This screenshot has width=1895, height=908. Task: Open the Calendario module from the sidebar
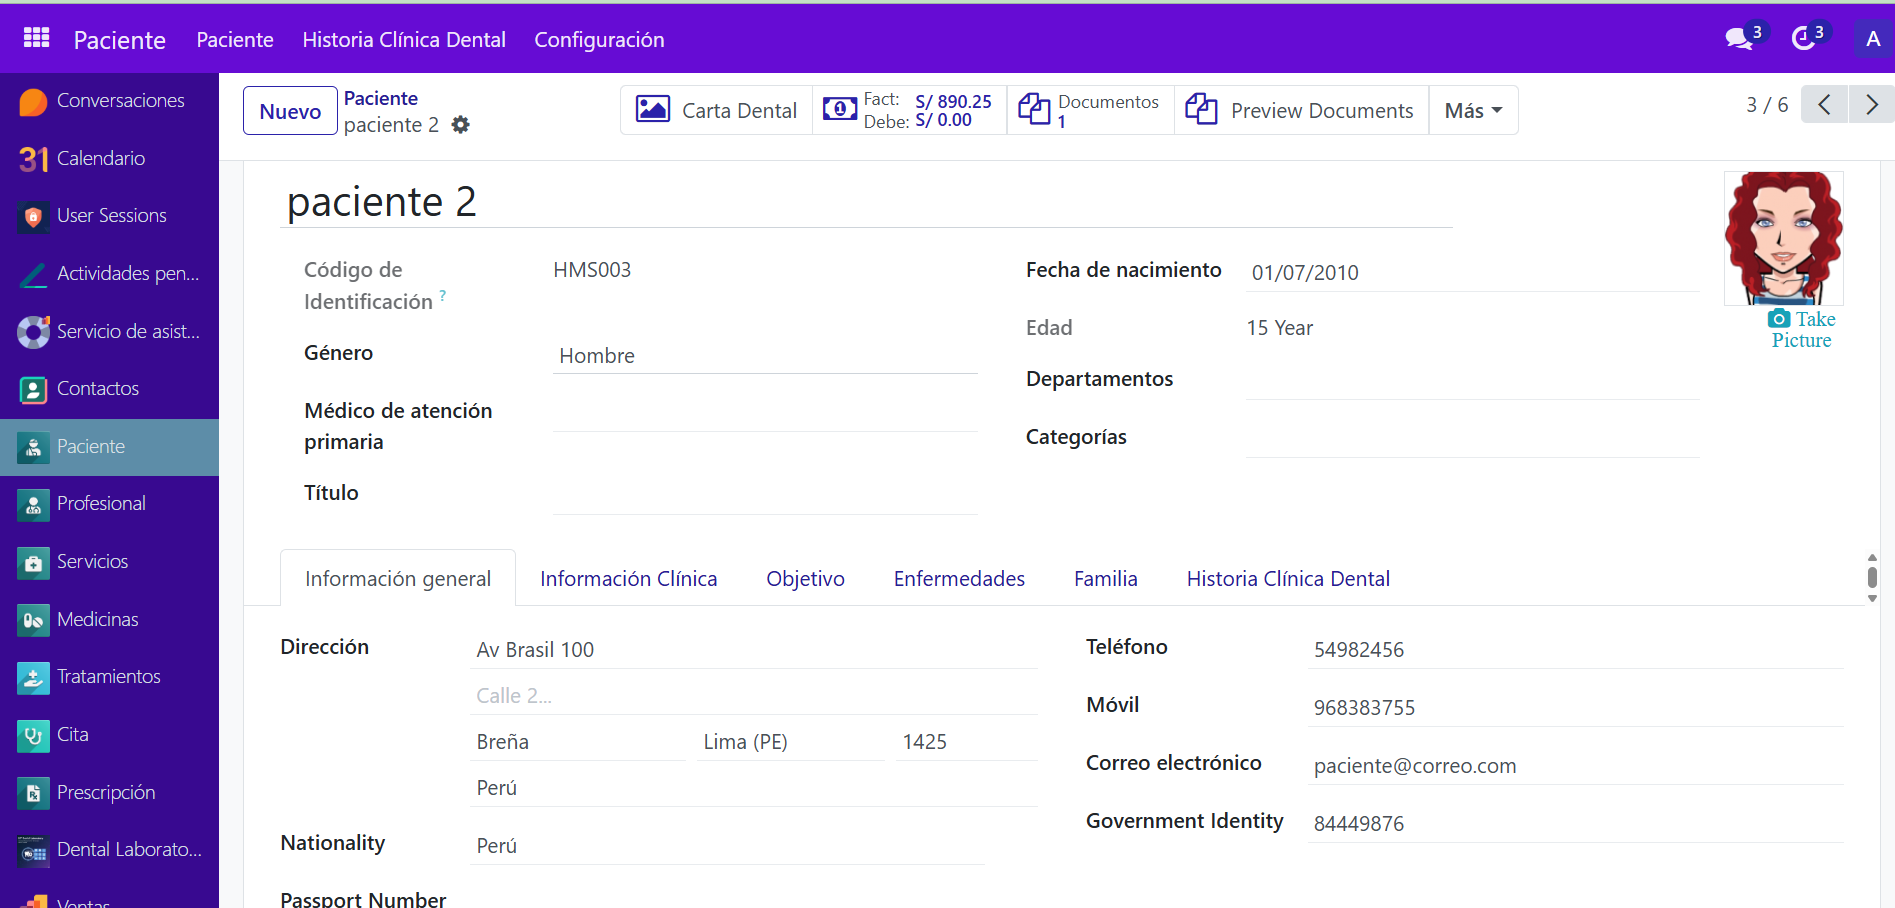coord(100,157)
